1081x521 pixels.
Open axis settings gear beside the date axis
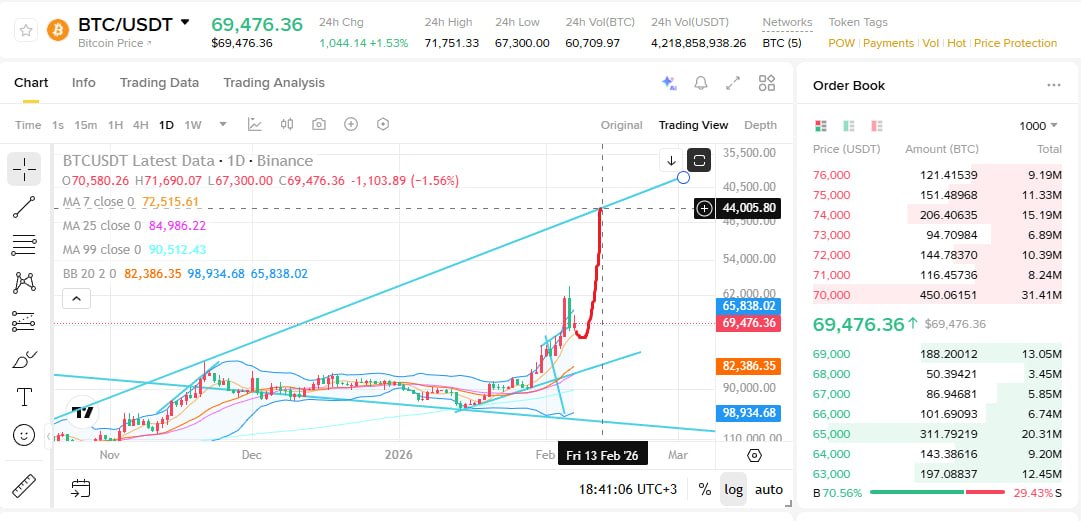pos(754,456)
